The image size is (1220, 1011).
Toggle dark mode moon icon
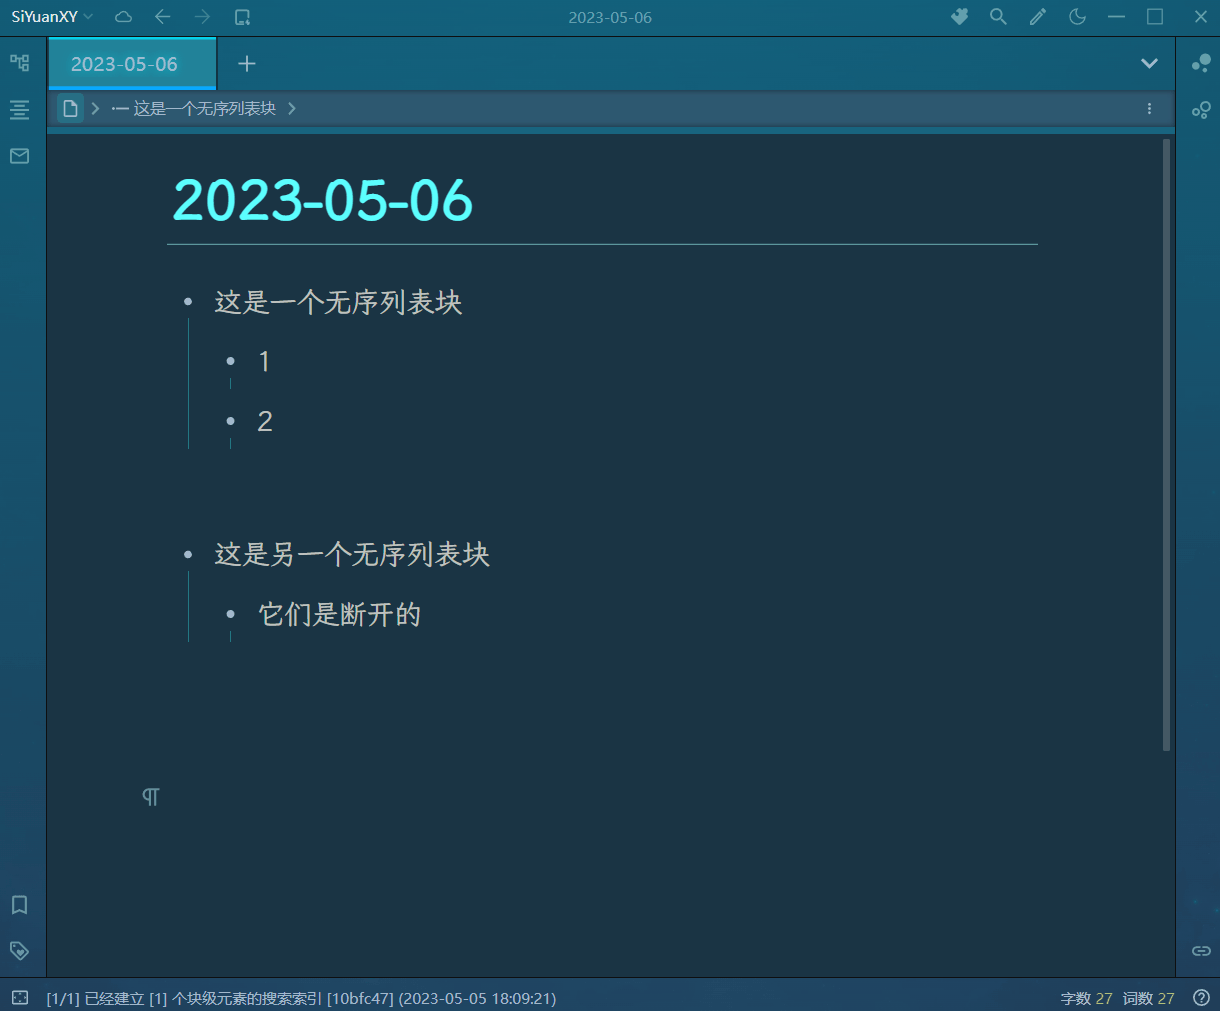(1077, 17)
